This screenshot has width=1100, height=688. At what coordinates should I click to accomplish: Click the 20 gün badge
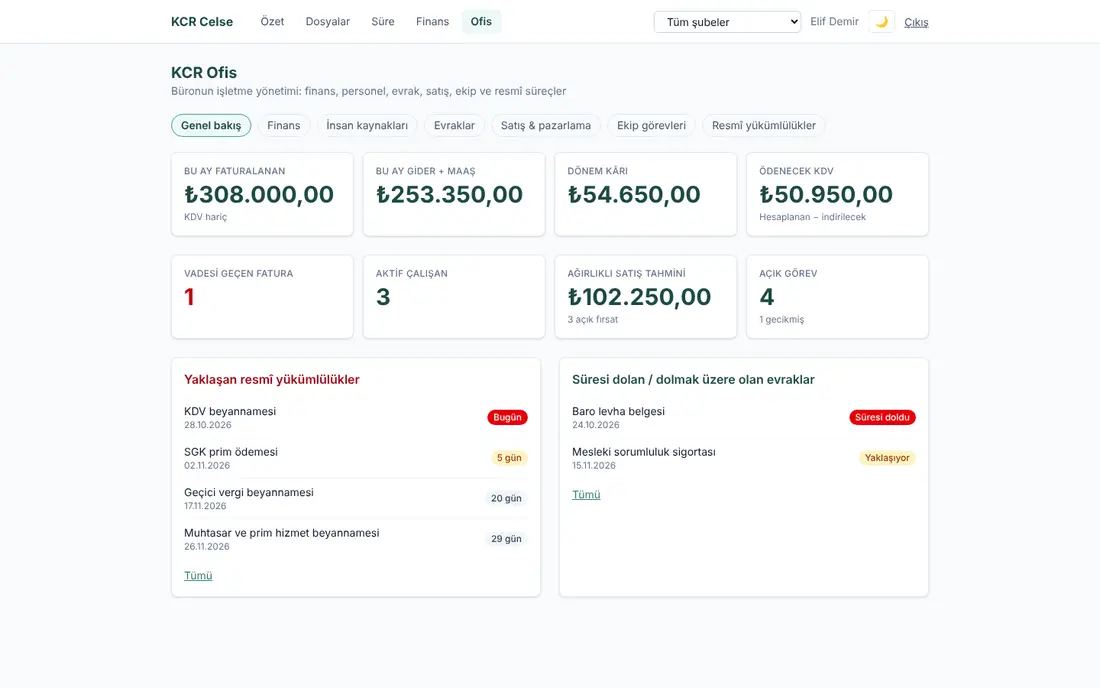pyautogui.click(x=506, y=499)
